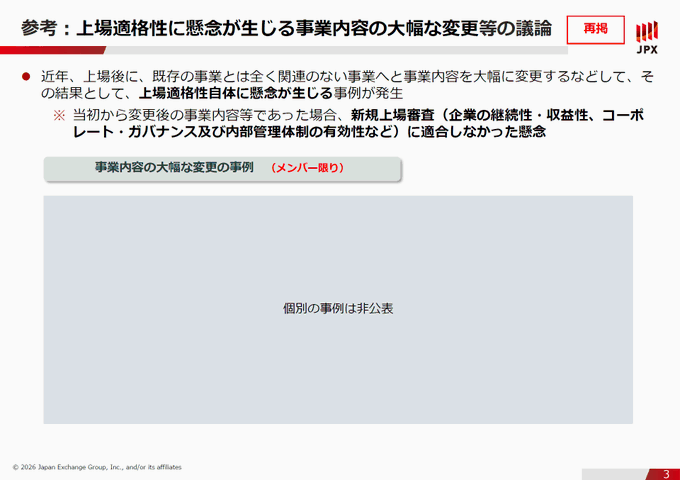Click the red text （メンバー限り）

307,168
